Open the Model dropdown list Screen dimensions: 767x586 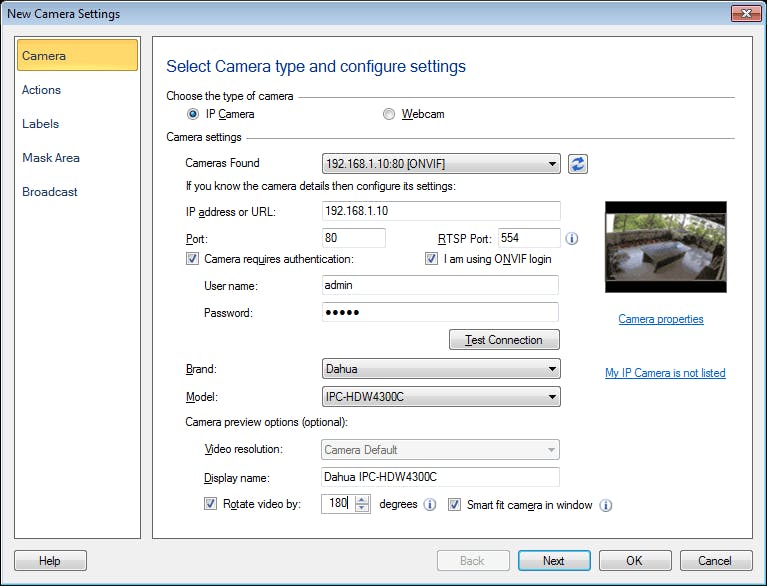pyautogui.click(x=441, y=397)
